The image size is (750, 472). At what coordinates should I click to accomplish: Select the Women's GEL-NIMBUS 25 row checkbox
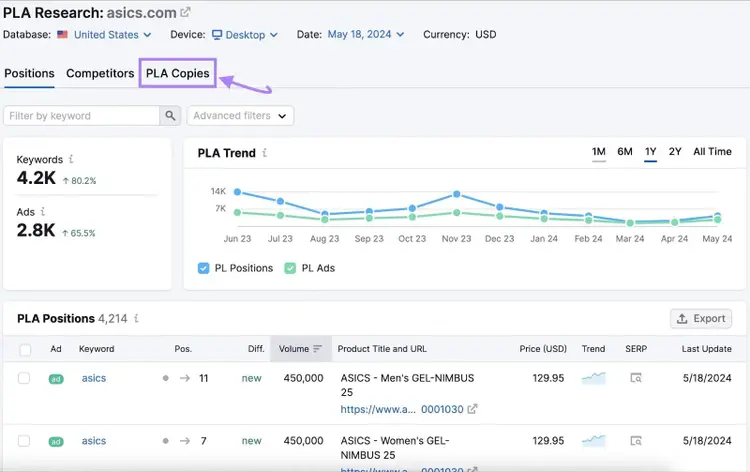pyautogui.click(x=24, y=441)
